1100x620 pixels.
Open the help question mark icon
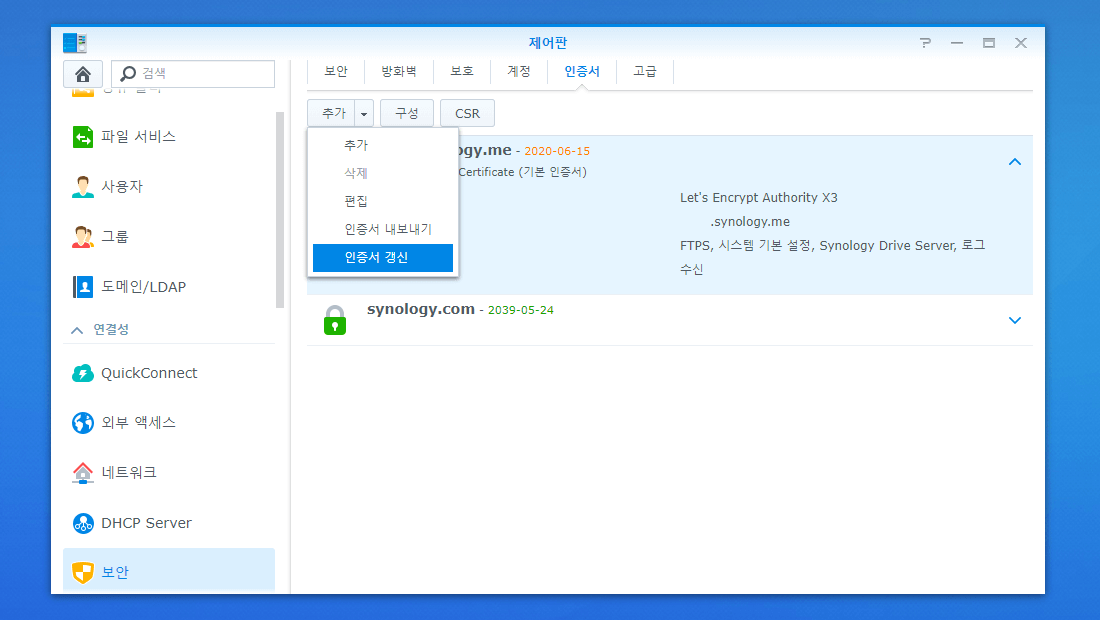[925, 43]
